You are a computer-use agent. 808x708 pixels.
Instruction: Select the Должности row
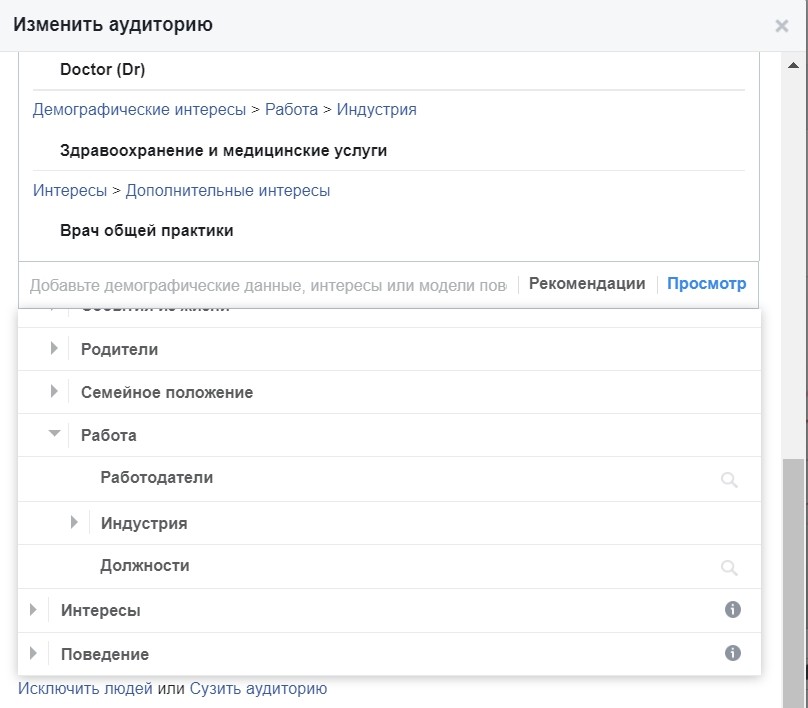pos(390,566)
